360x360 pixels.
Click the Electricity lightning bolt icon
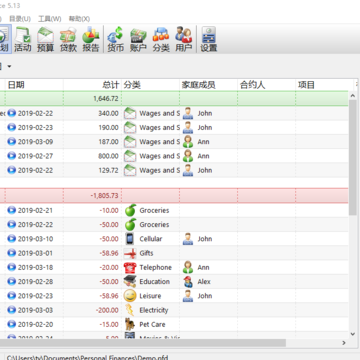tap(130, 310)
